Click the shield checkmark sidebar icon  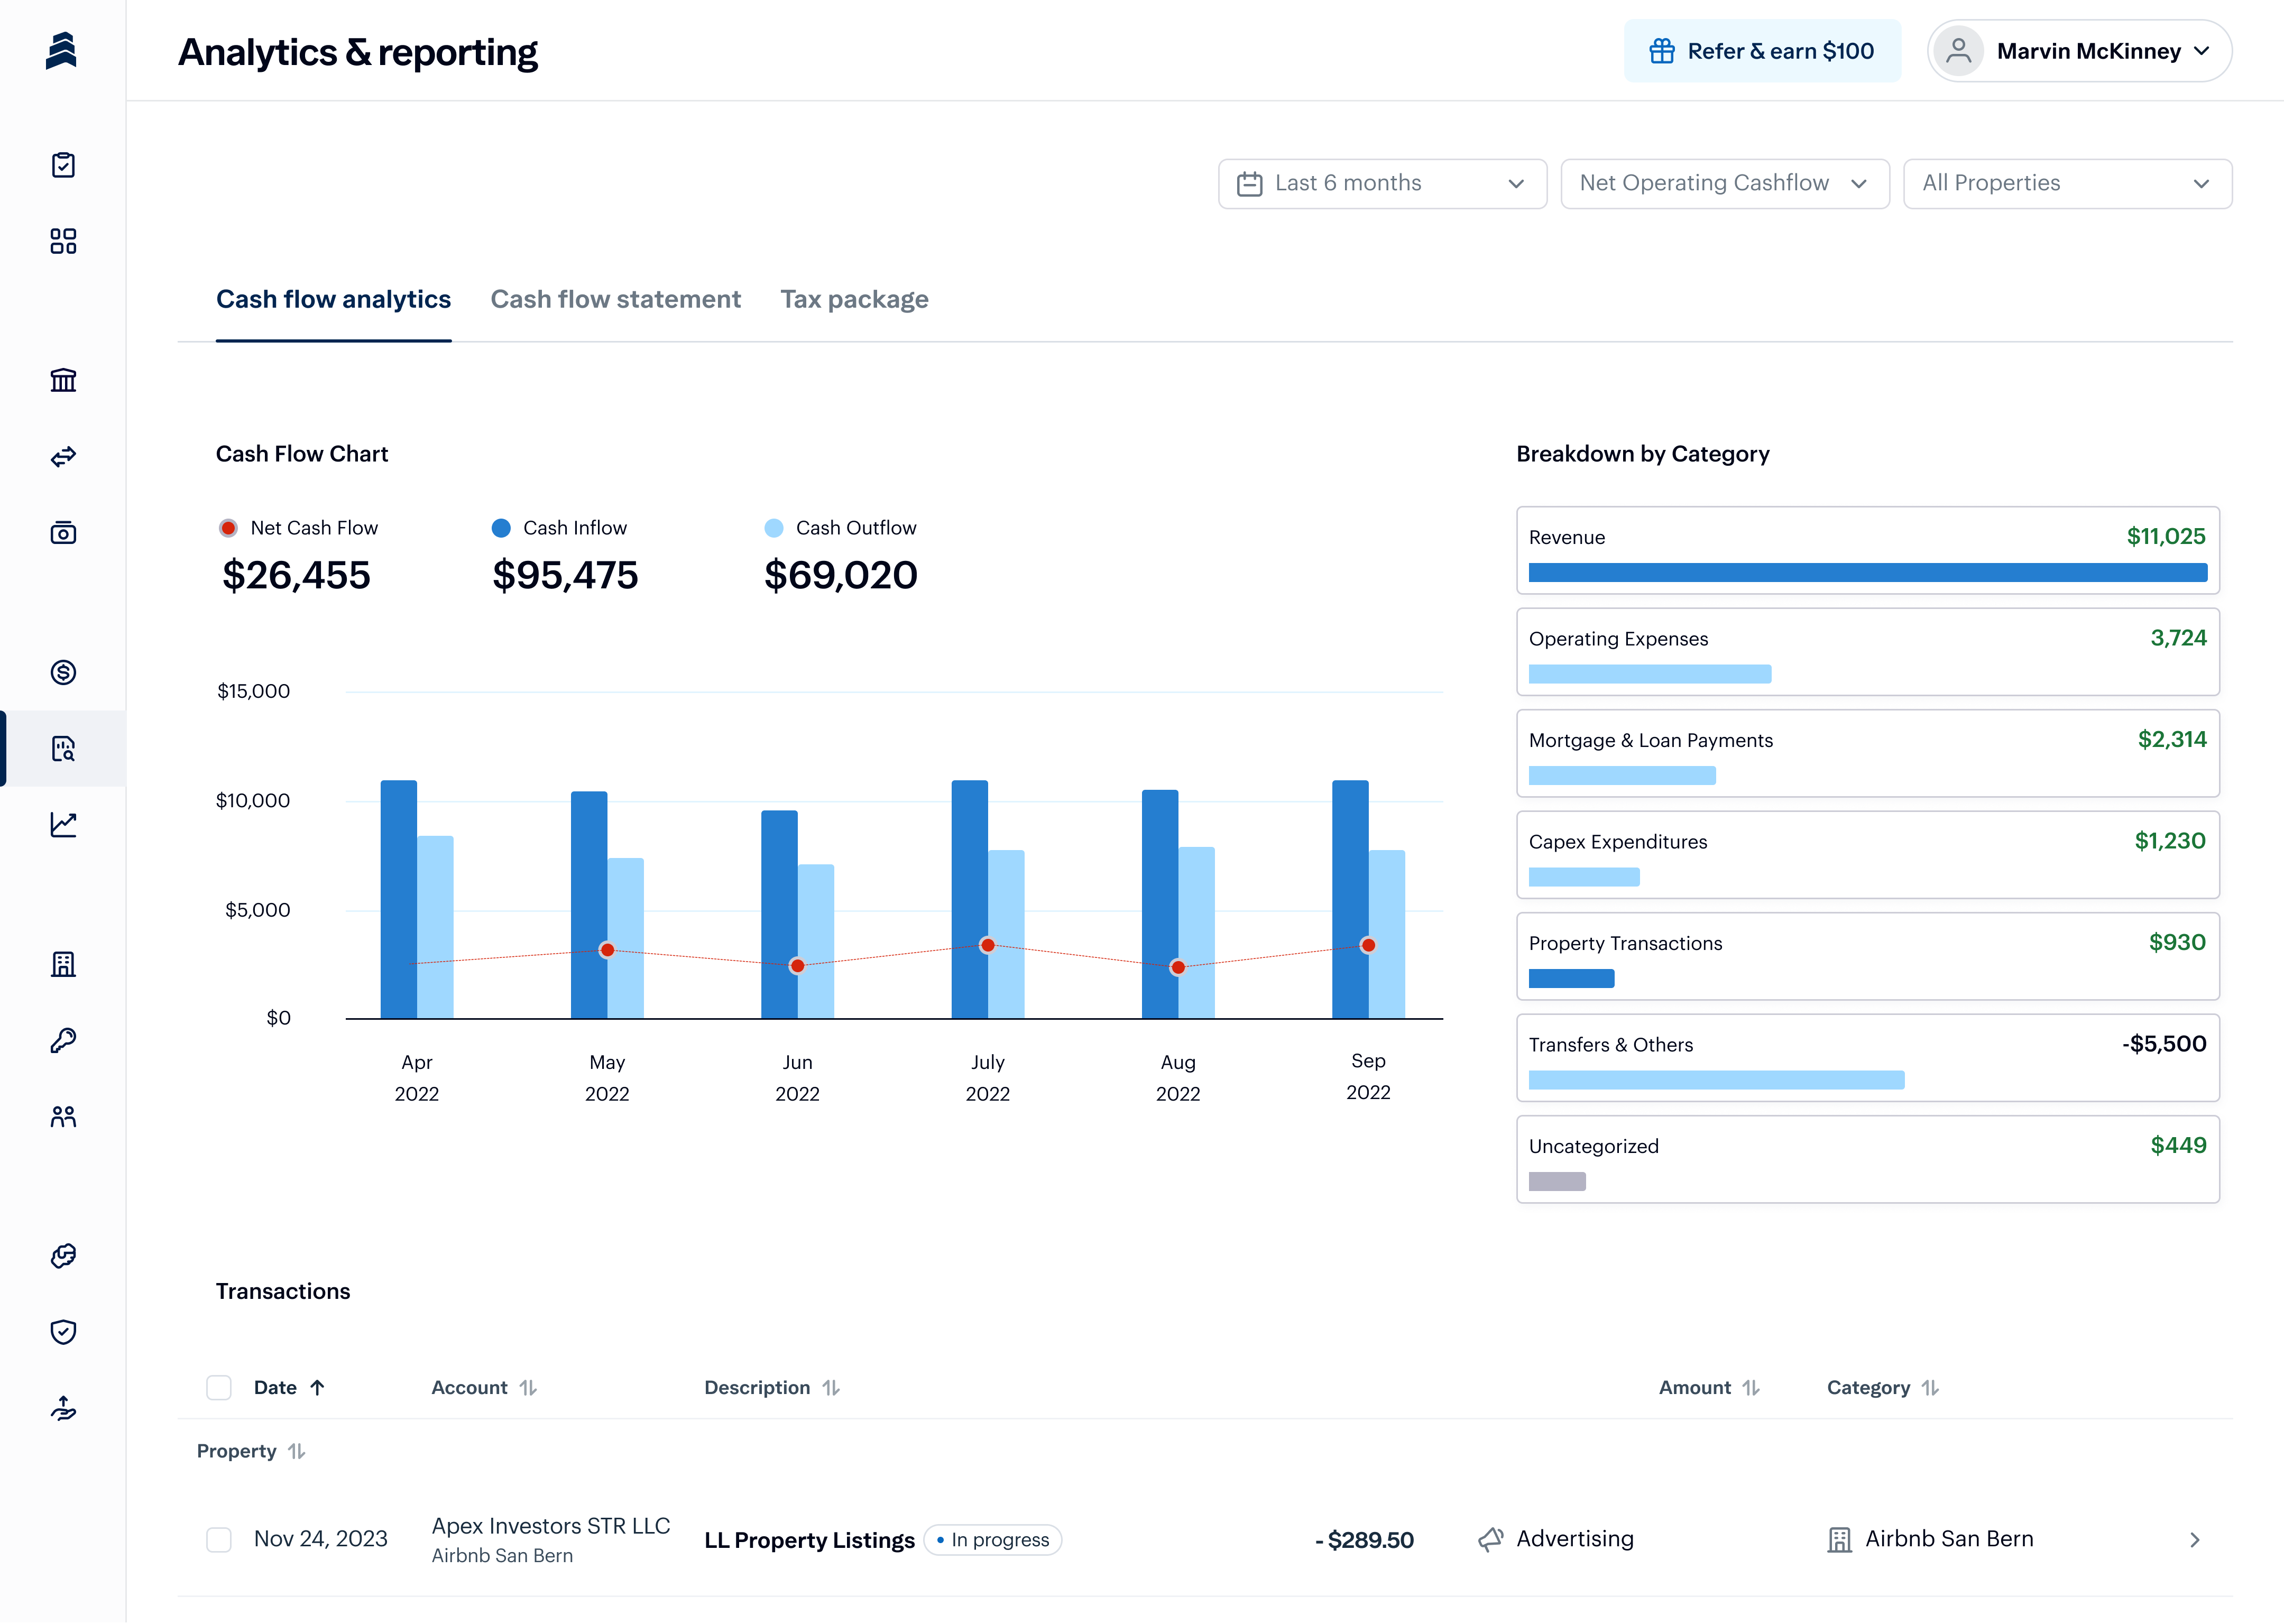coord(63,1332)
